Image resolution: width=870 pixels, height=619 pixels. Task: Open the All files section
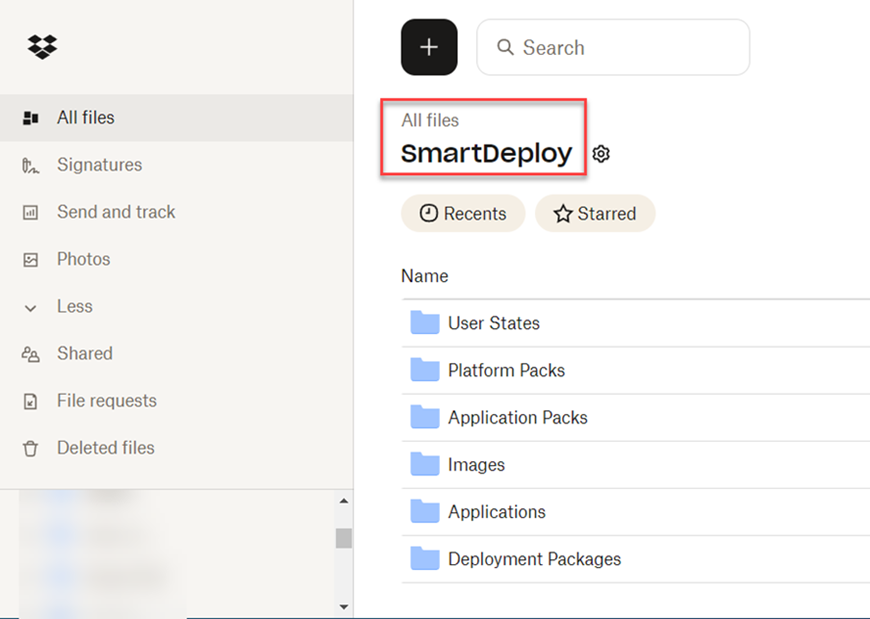tap(176, 118)
